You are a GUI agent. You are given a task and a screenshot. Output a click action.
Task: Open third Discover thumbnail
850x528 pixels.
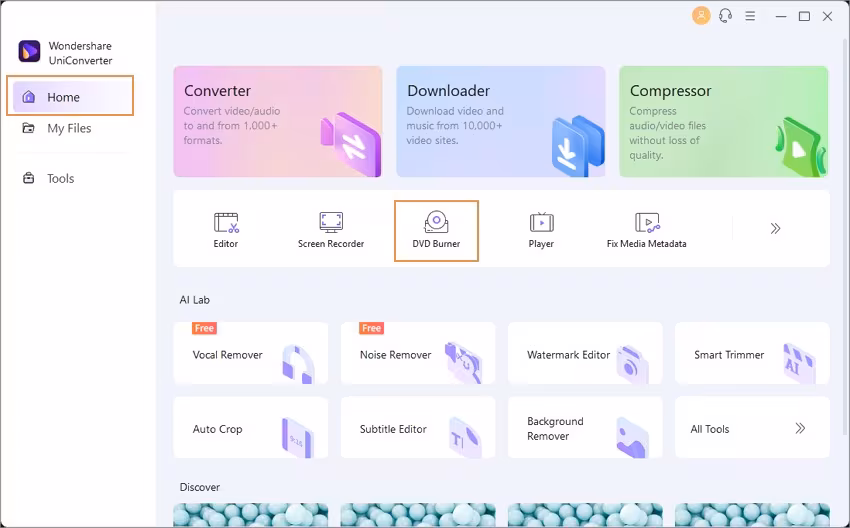click(585, 515)
